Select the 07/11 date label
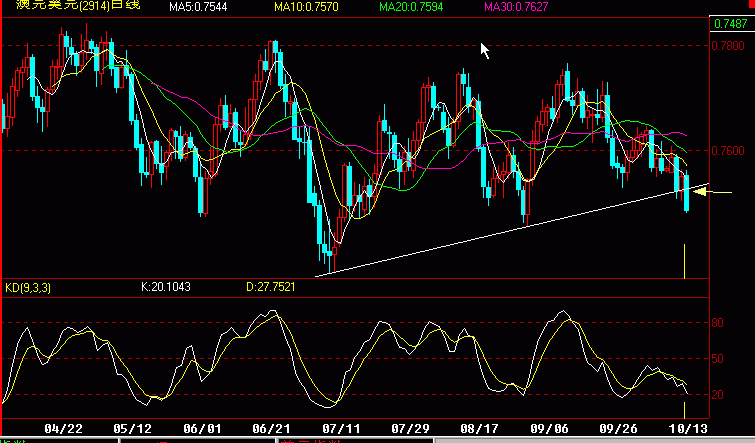 click(340, 429)
